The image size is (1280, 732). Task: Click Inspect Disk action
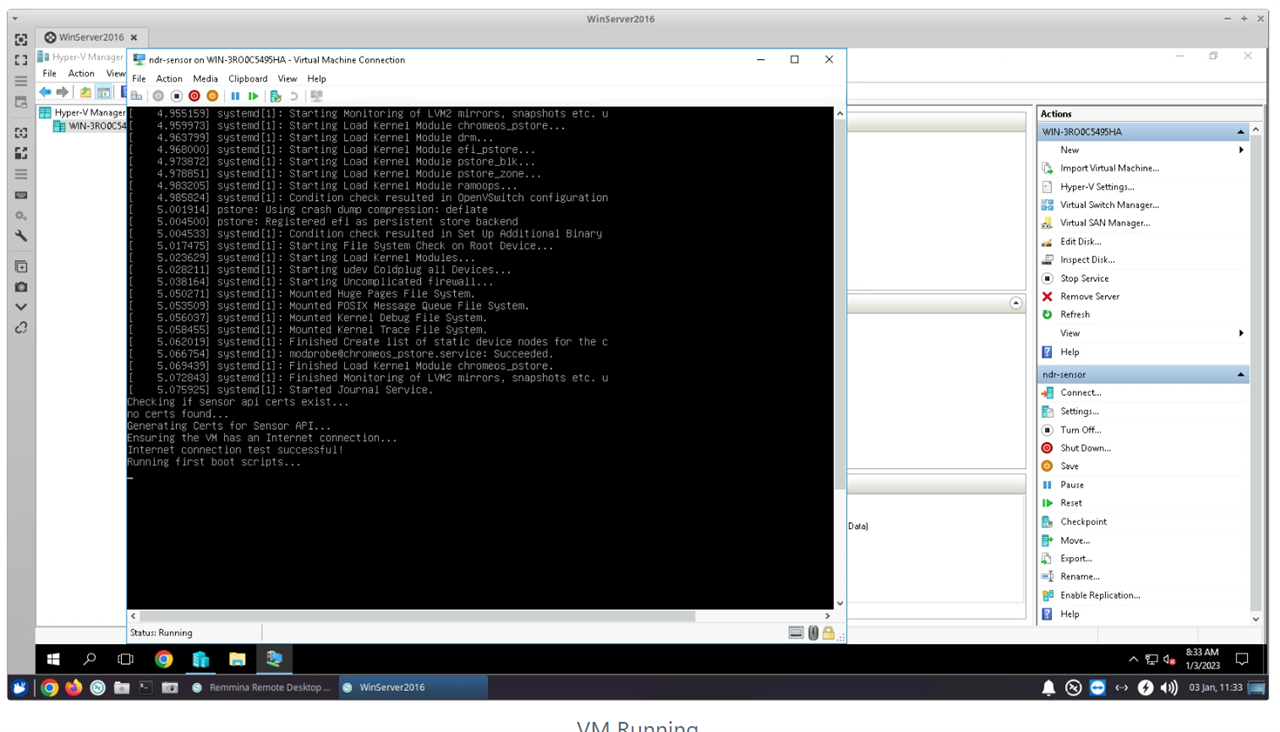[x=1087, y=260]
